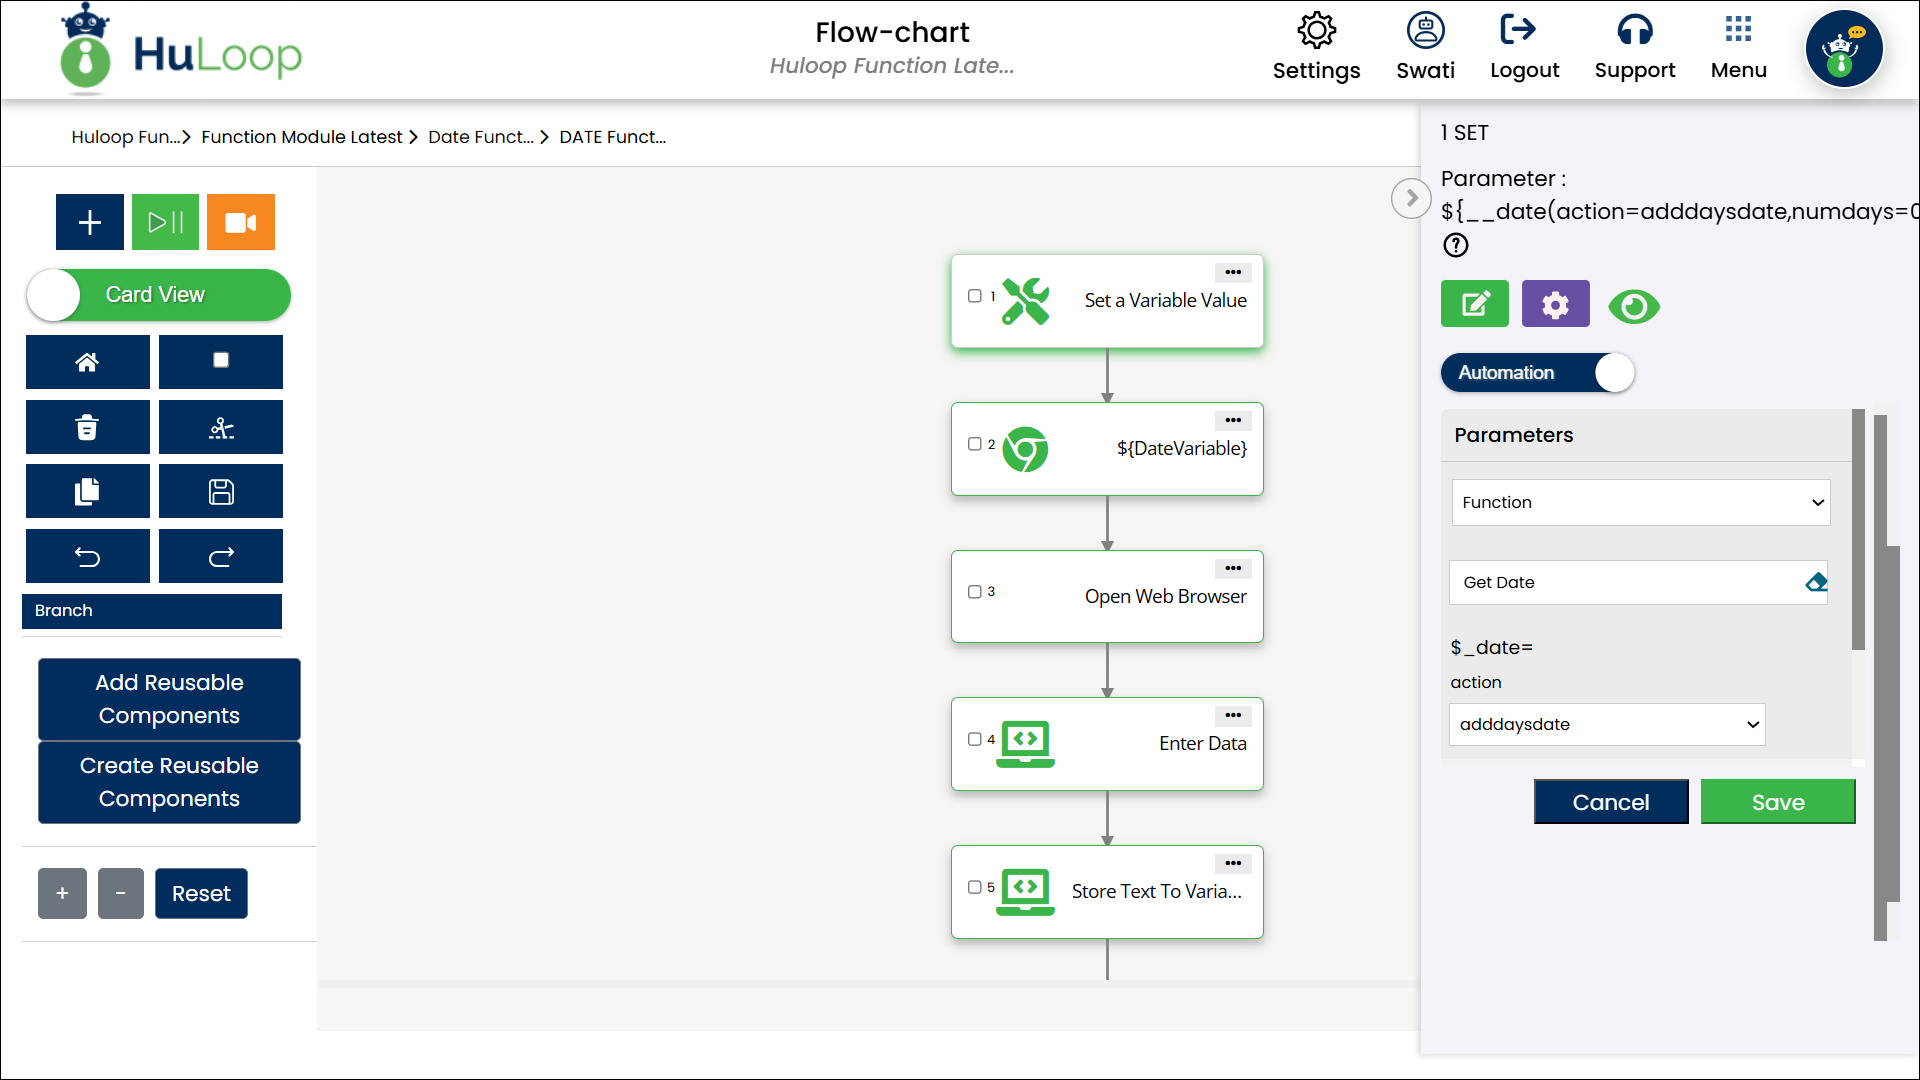The height and width of the screenshot is (1080, 1920).
Task: Click the floppy disk save icon
Action: (x=221, y=491)
